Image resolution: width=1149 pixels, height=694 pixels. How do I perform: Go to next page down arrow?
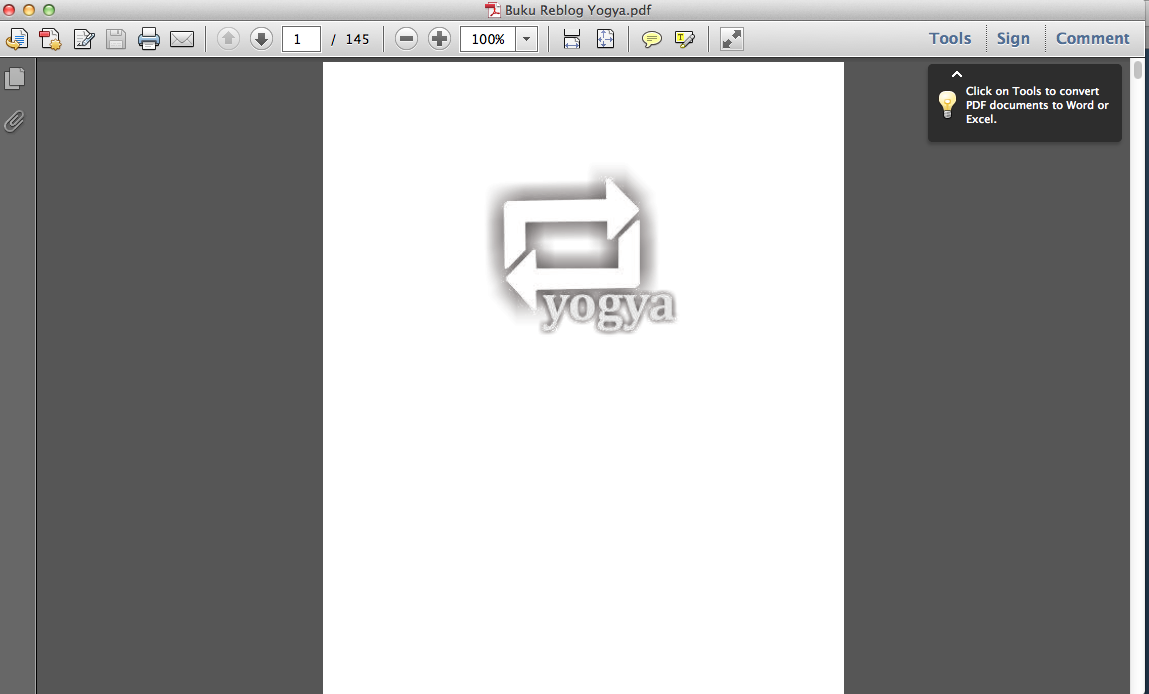click(x=261, y=39)
